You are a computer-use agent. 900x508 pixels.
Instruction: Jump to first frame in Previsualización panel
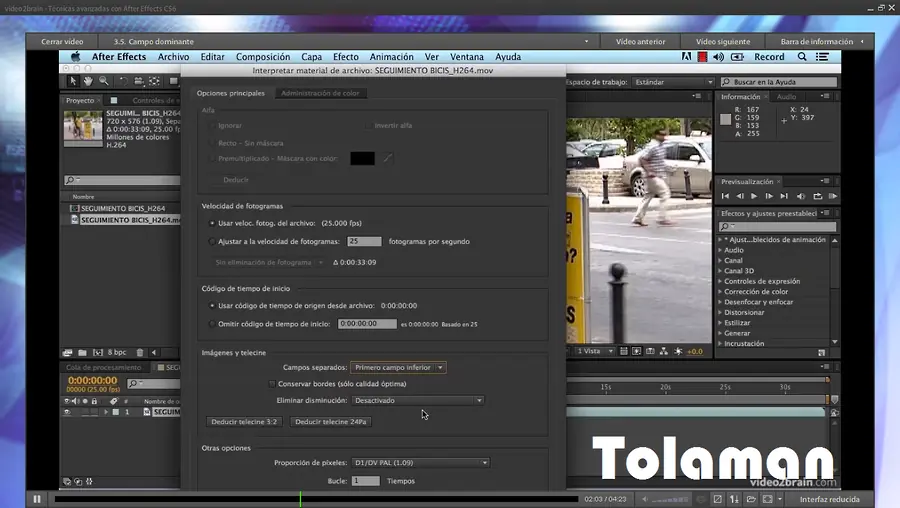tap(727, 196)
